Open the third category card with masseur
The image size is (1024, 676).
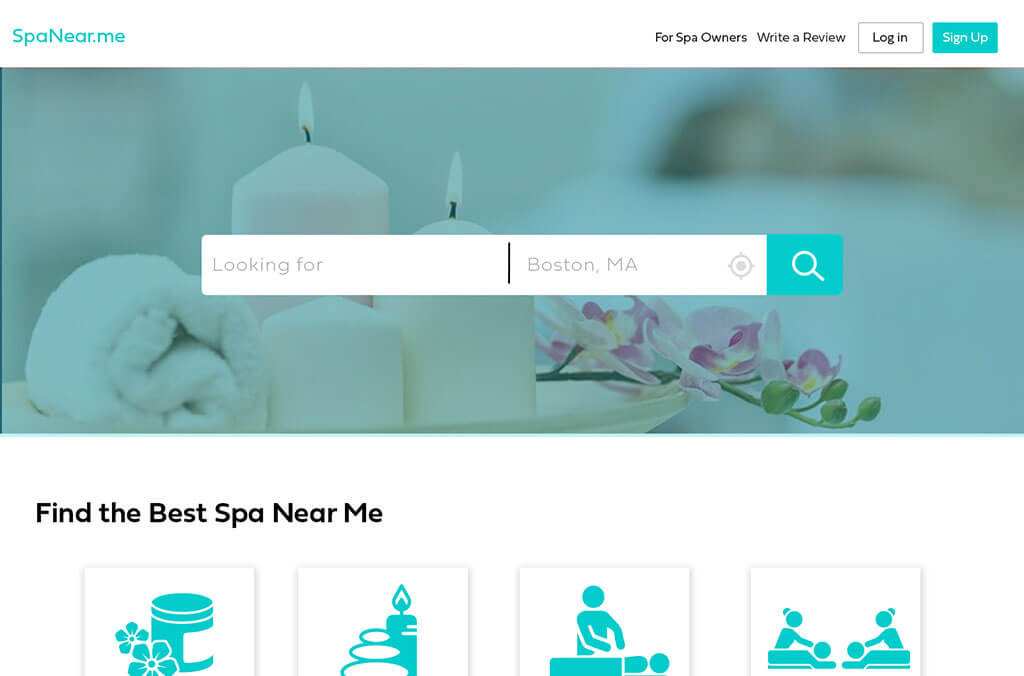604,622
